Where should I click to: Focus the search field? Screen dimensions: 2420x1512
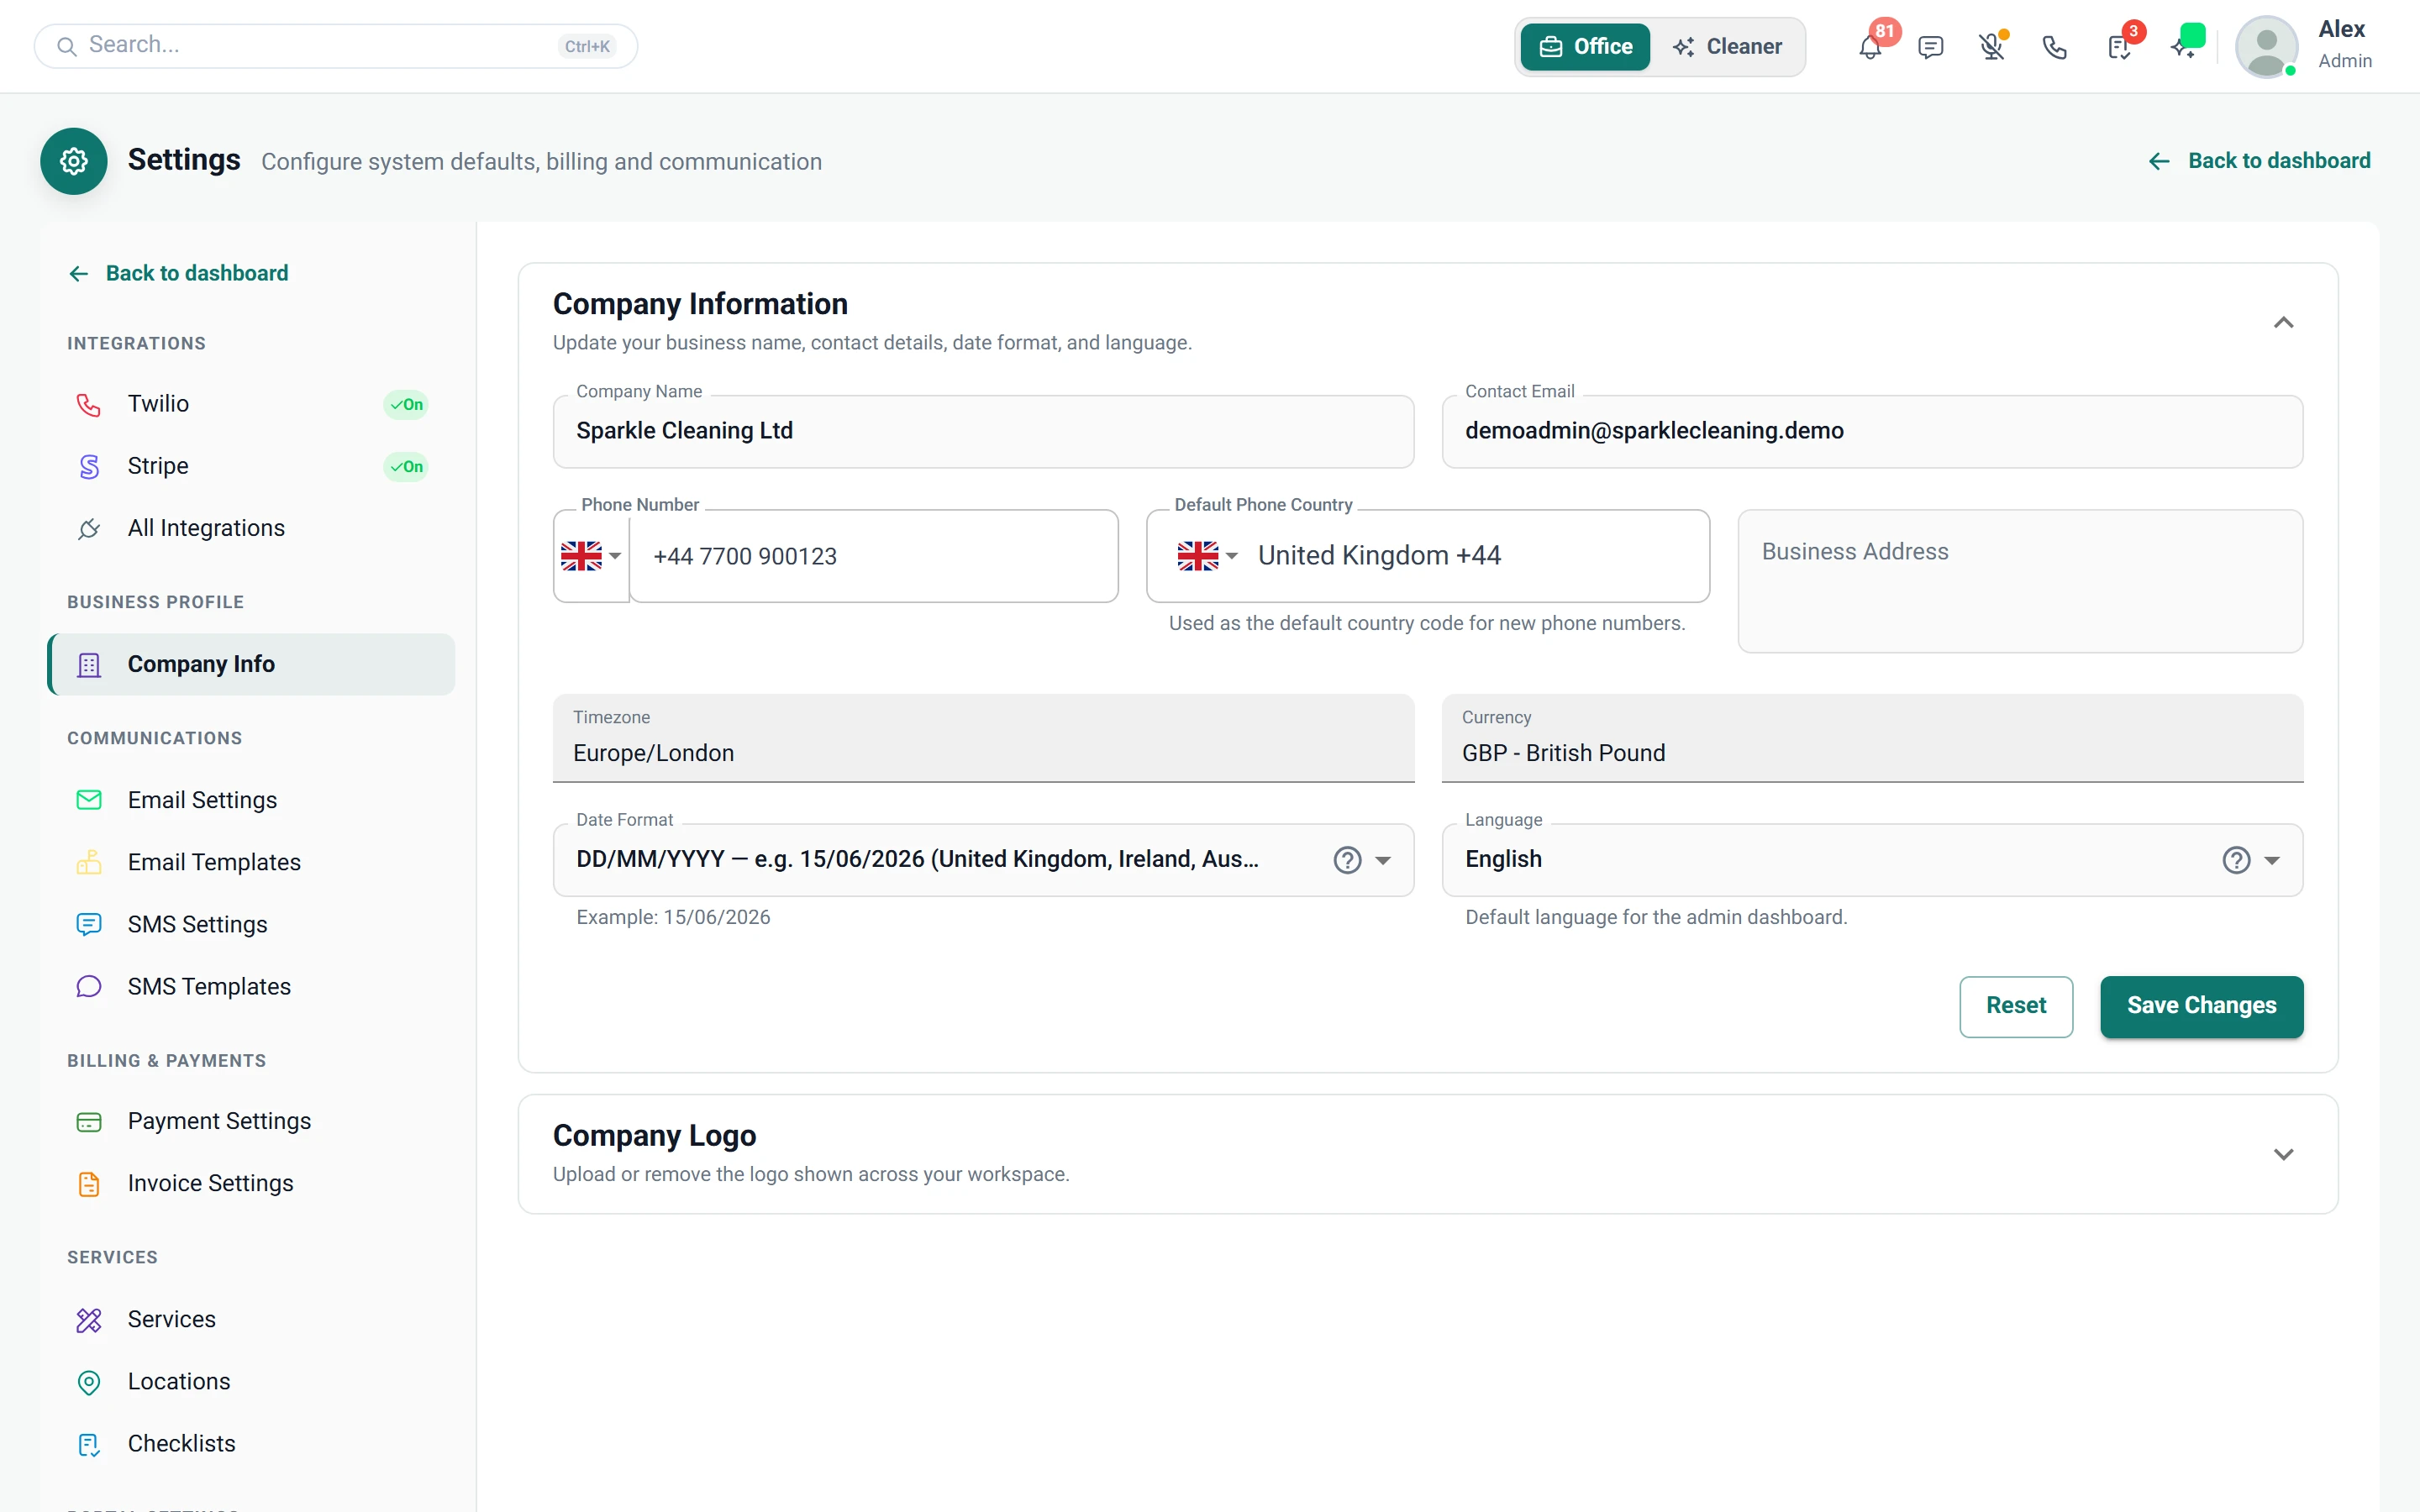click(335, 46)
